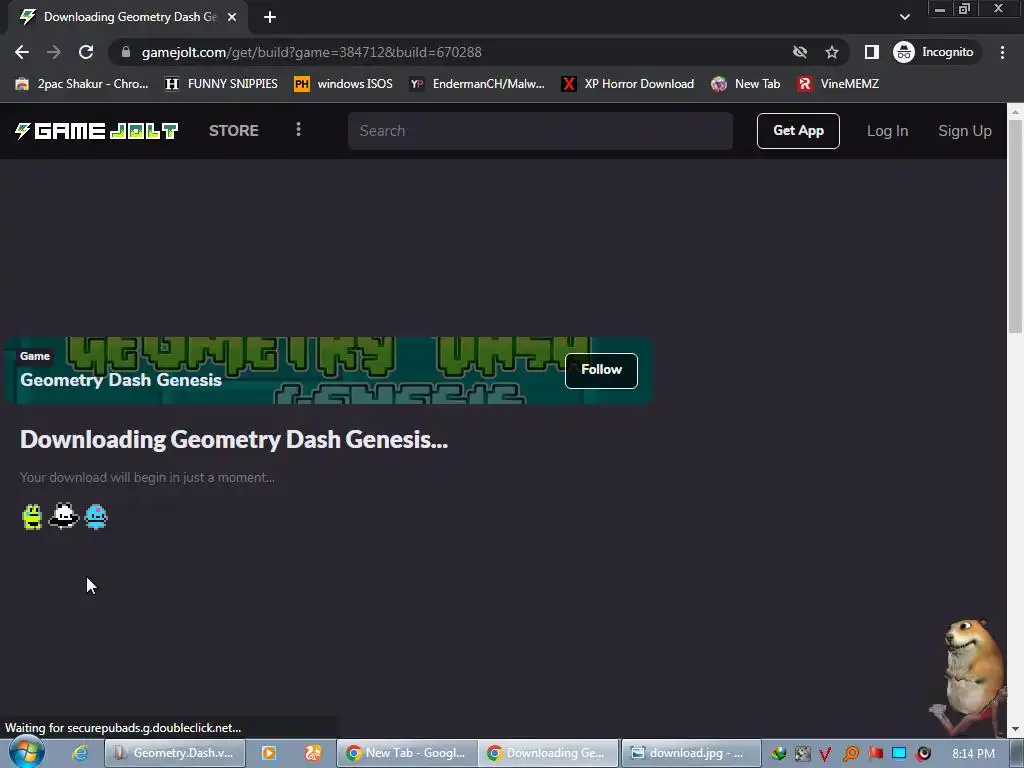Click the blue pixel character sprite

(96, 517)
